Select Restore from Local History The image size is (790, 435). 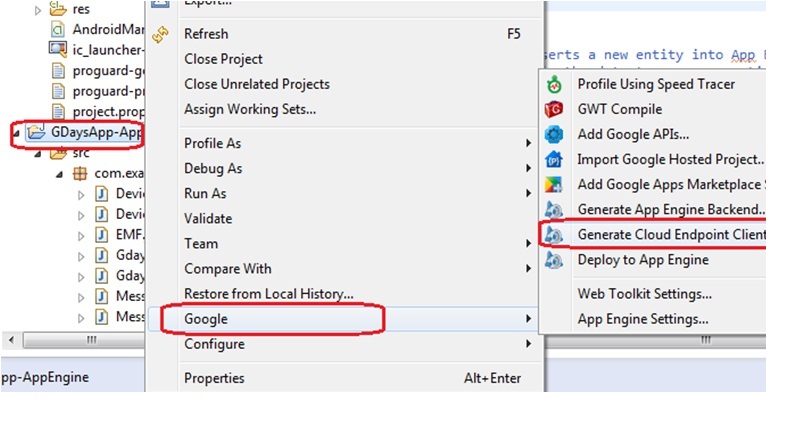pyautogui.click(x=268, y=294)
